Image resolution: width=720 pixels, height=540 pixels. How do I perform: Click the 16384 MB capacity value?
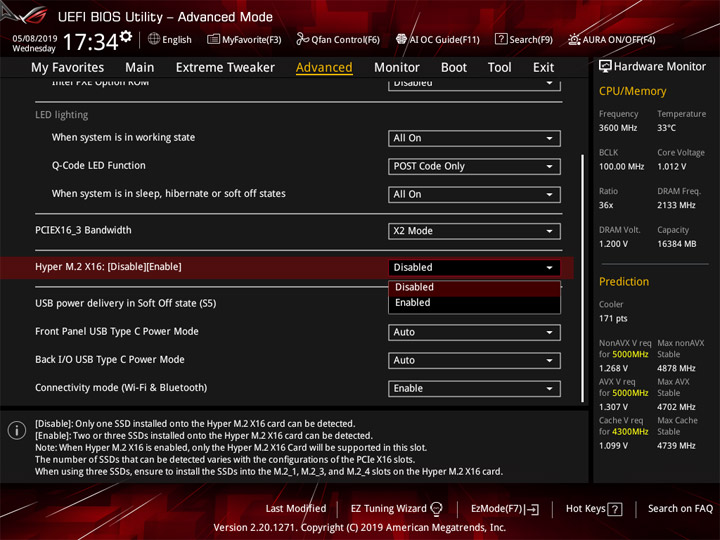676,244
